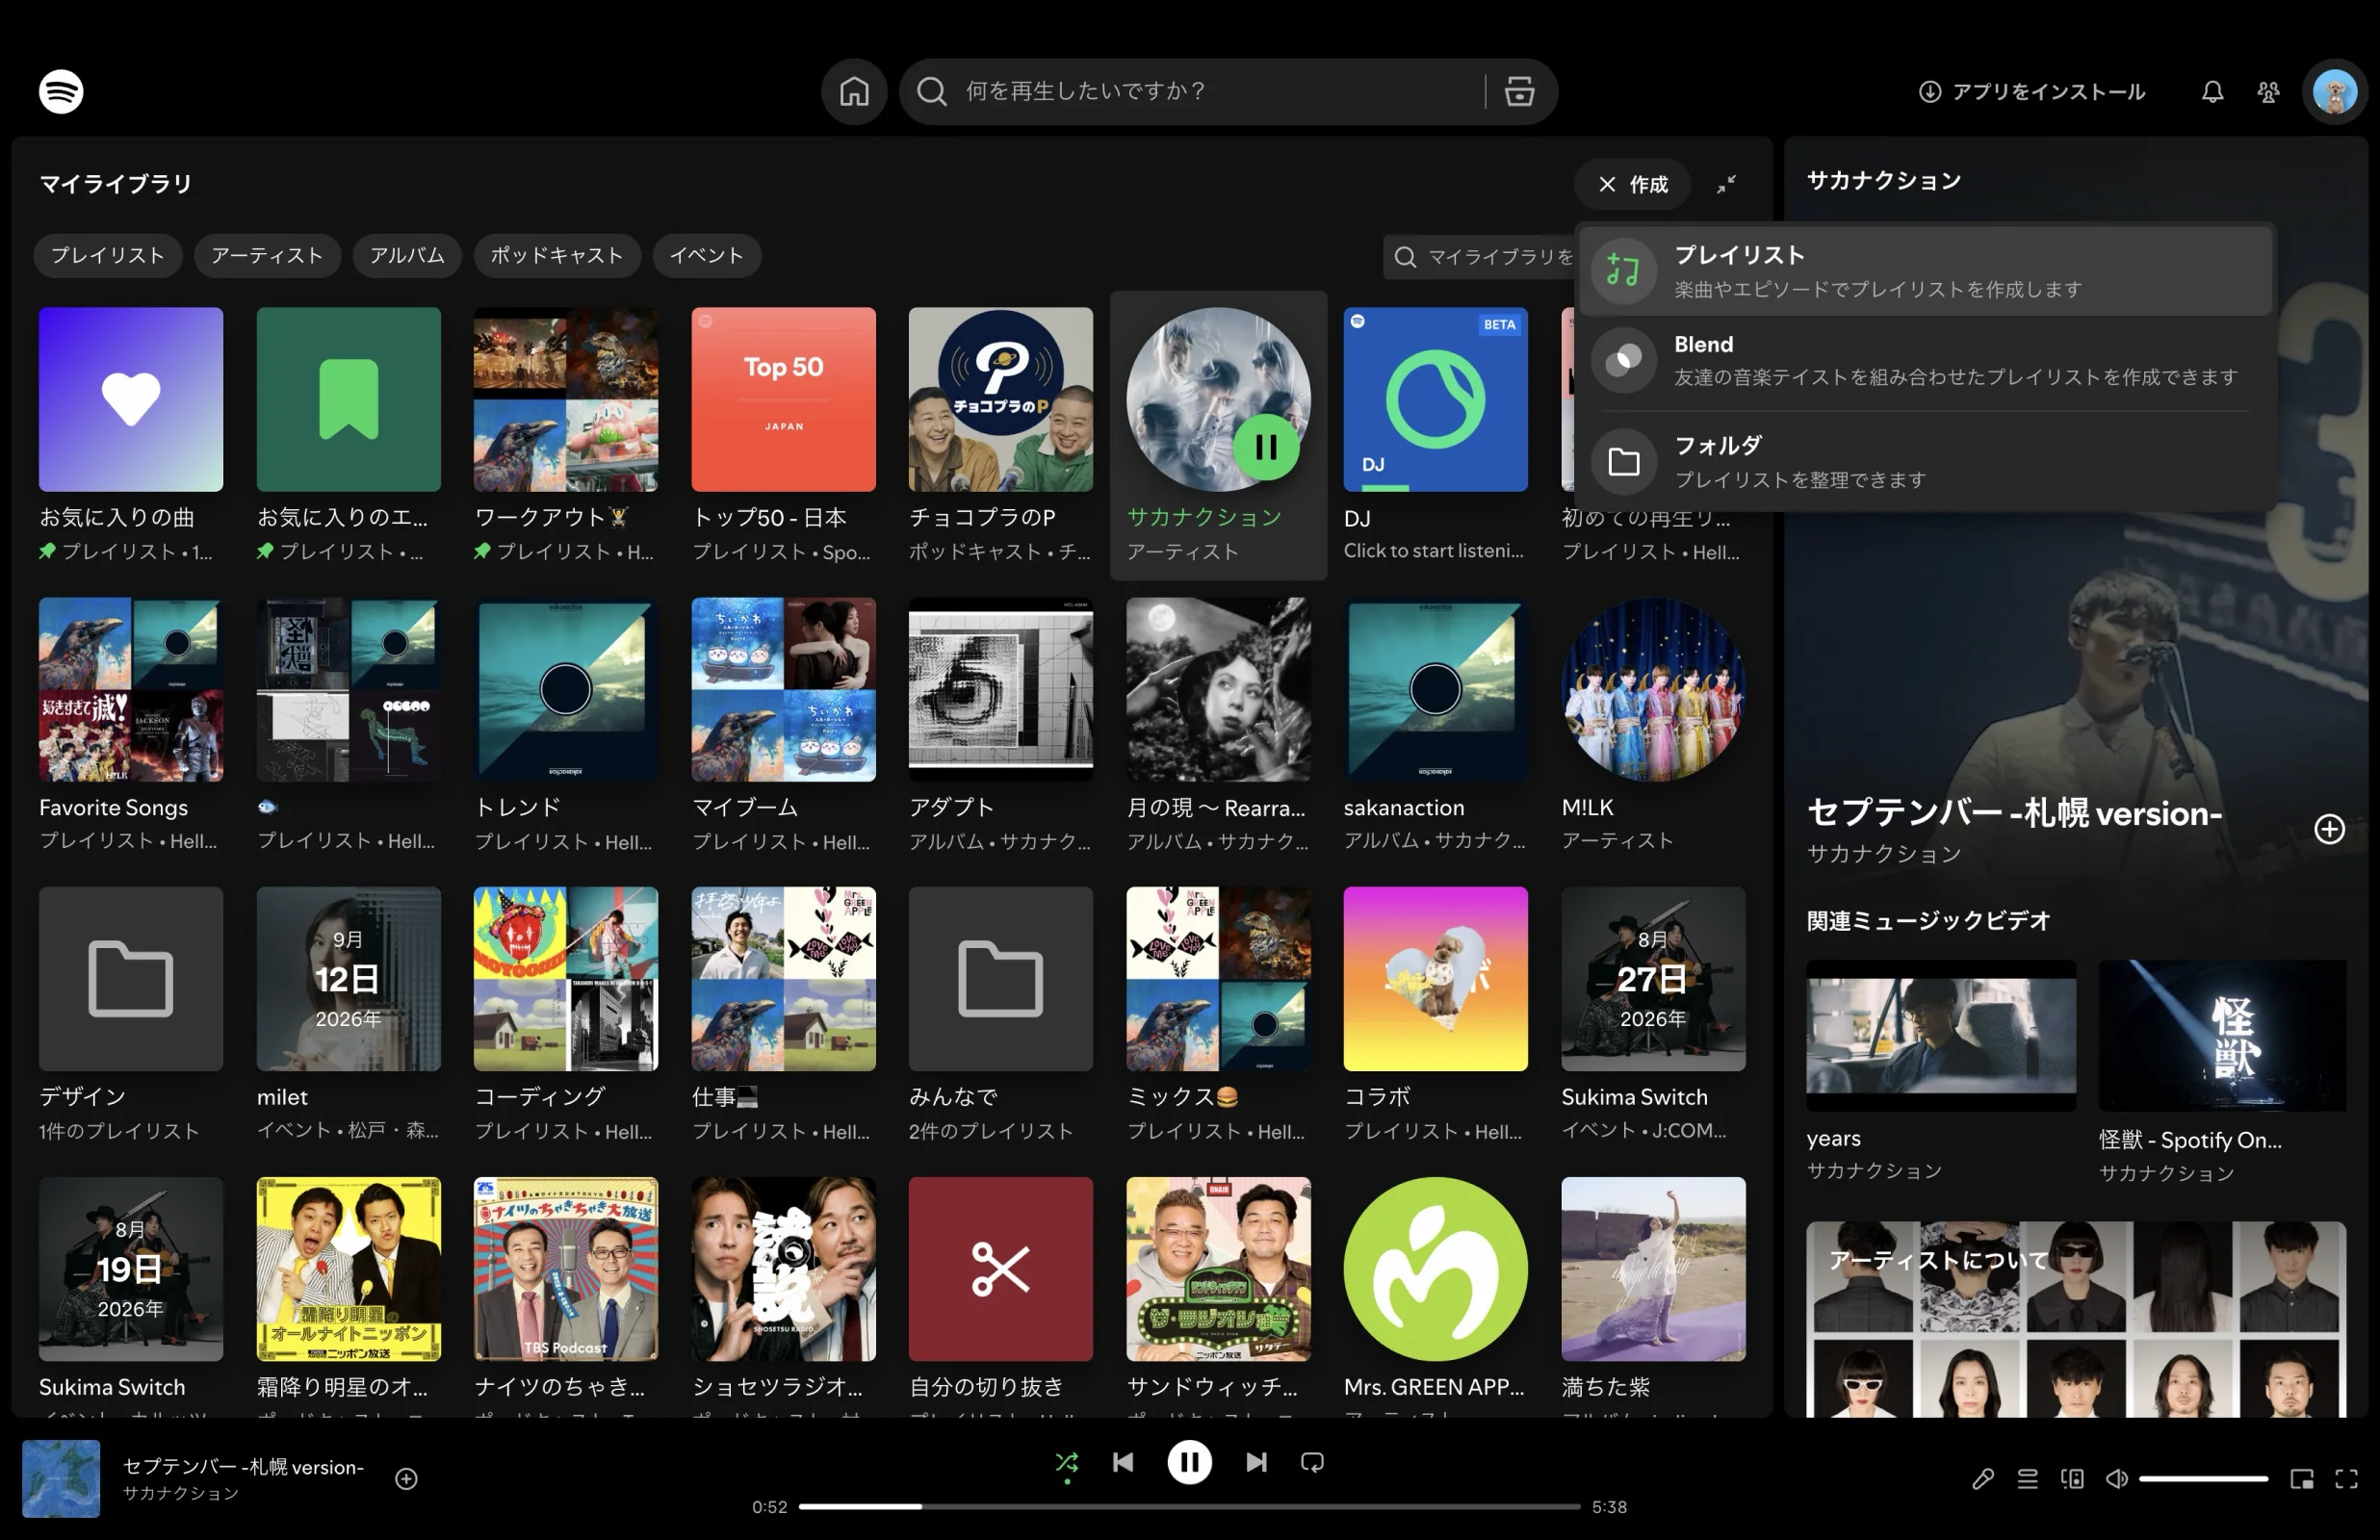Open お気に入りの曲 liked songs playlist
The image size is (2380, 1540).
tap(130, 435)
